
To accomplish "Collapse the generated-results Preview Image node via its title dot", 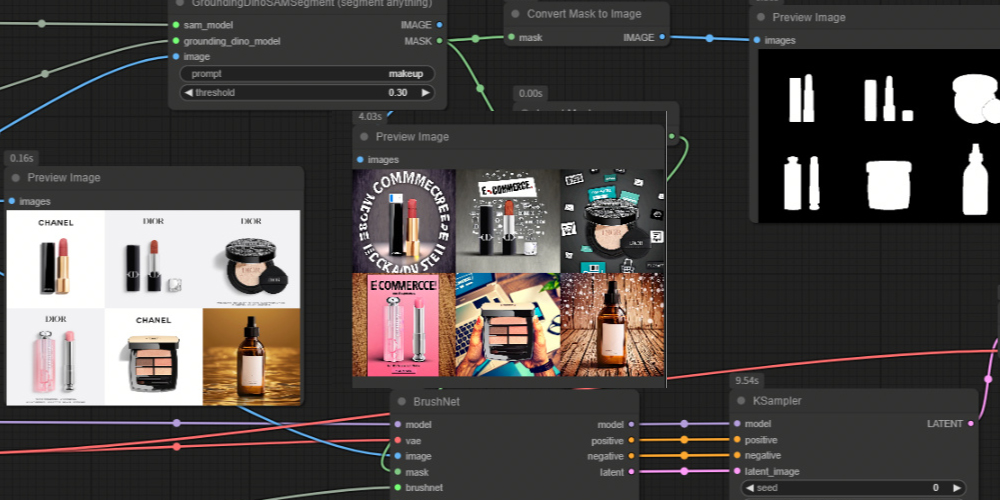I will 364,136.
